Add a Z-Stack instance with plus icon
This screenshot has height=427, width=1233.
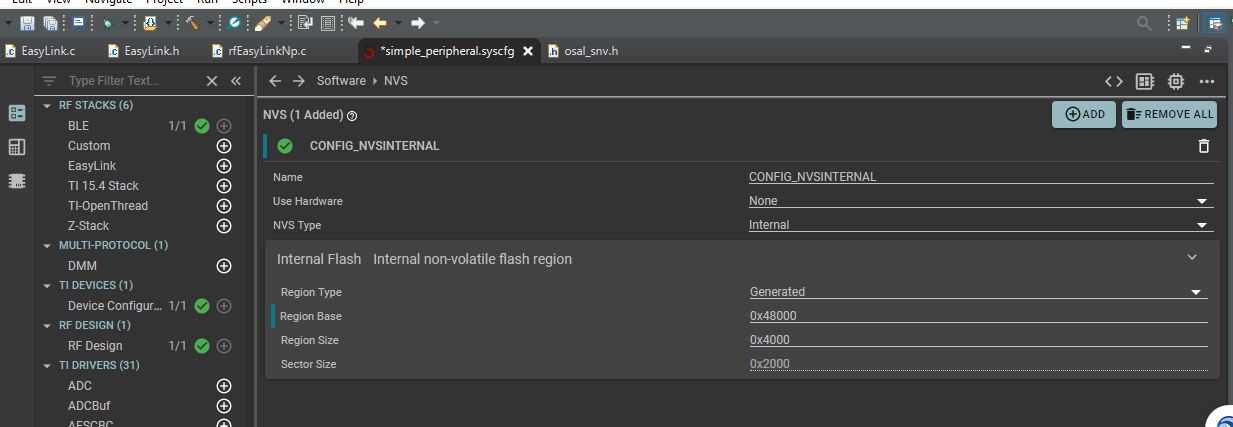tap(224, 226)
